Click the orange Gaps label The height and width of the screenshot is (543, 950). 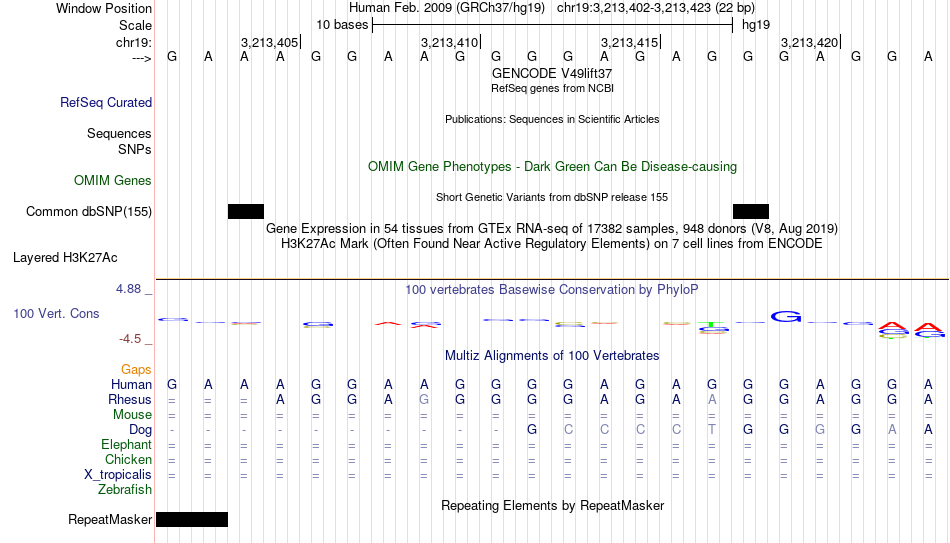tap(136, 370)
